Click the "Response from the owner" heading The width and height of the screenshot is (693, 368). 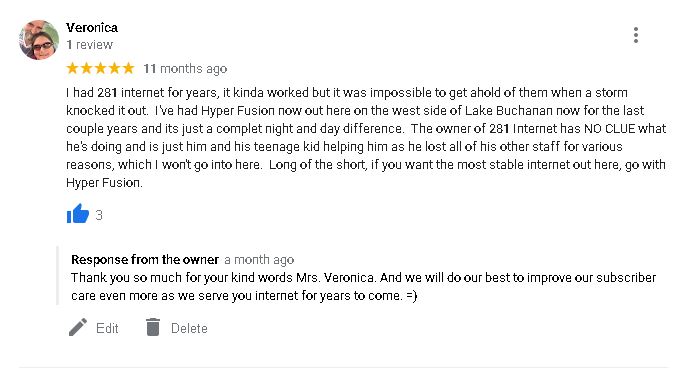[145, 259]
